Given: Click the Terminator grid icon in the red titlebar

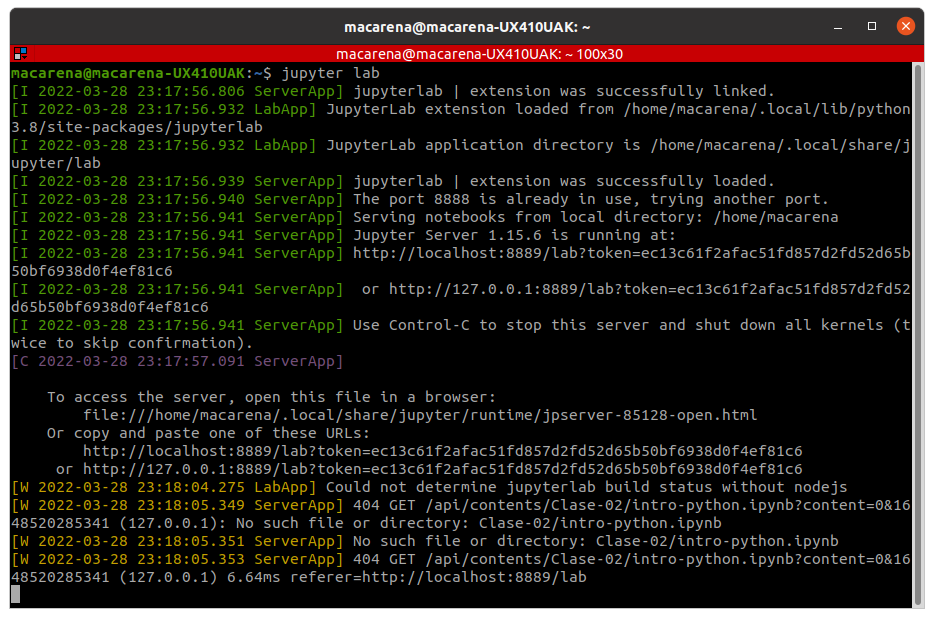Looking at the screenshot, I should pyautogui.click(x=20, y=54).
